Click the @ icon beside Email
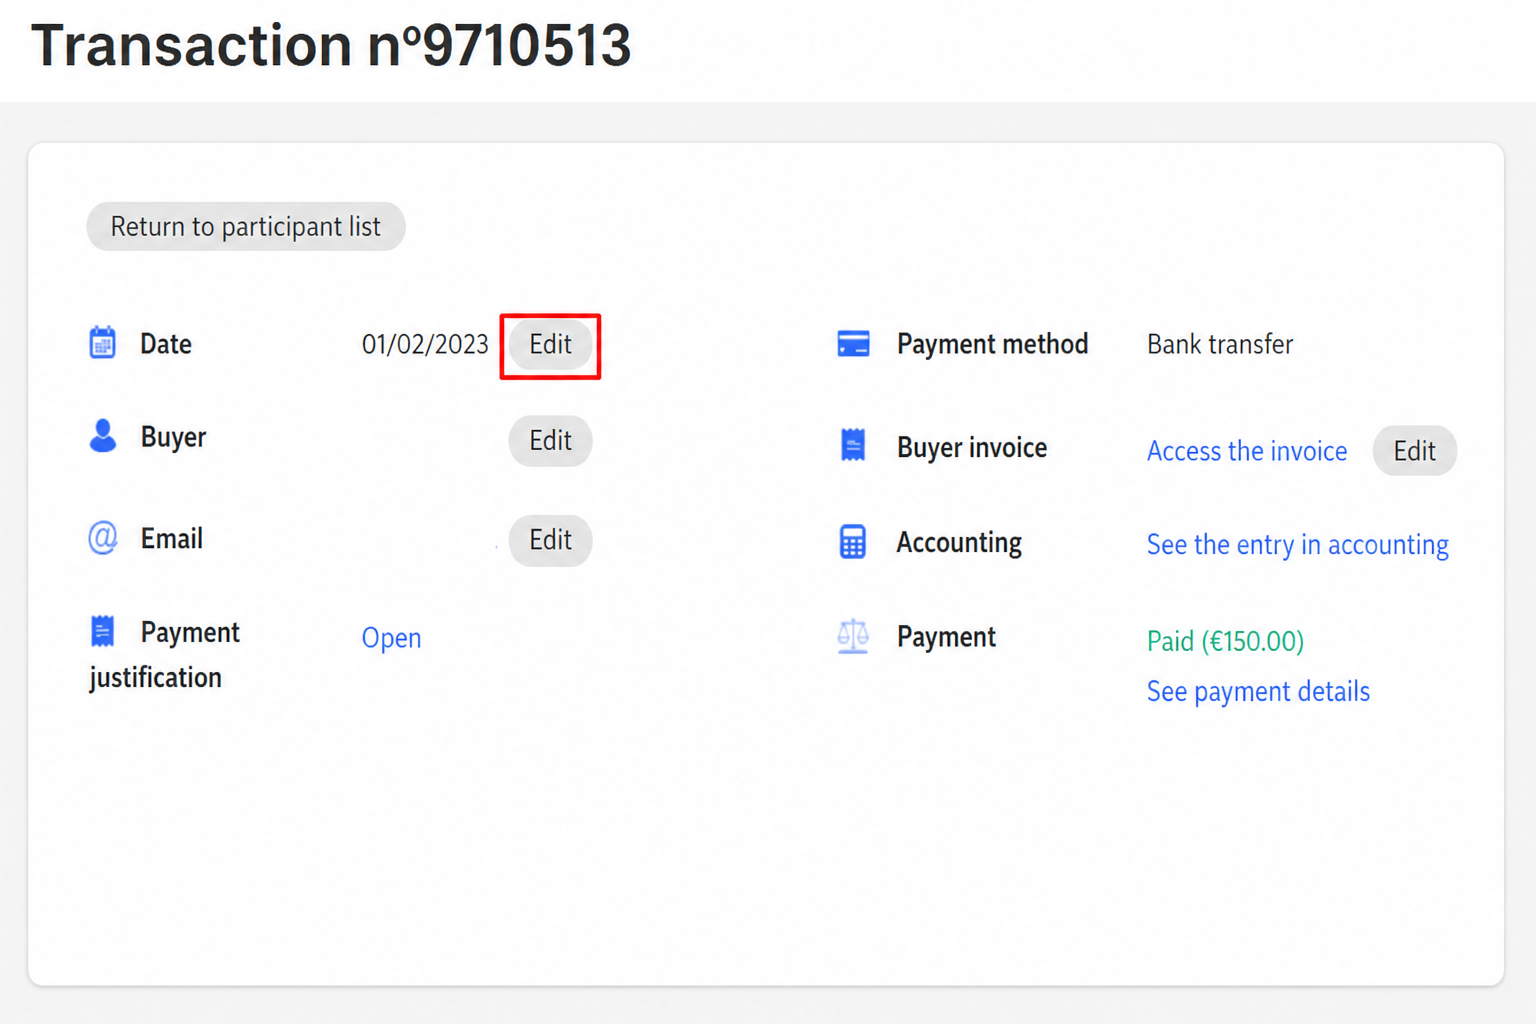The image size is (1536, 1024). pos(102,538)
